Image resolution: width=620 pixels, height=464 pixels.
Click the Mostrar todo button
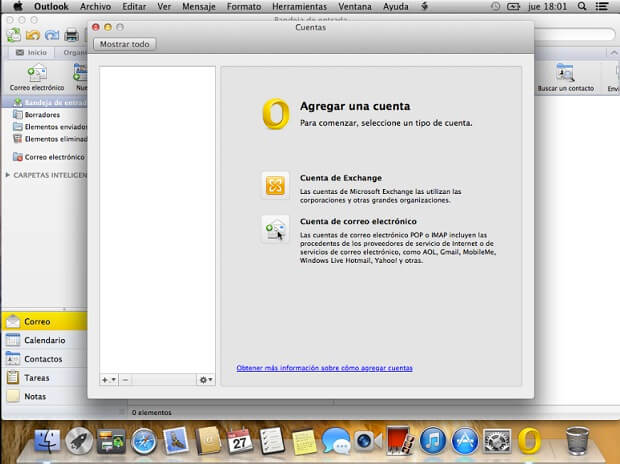tap(125, 44)
